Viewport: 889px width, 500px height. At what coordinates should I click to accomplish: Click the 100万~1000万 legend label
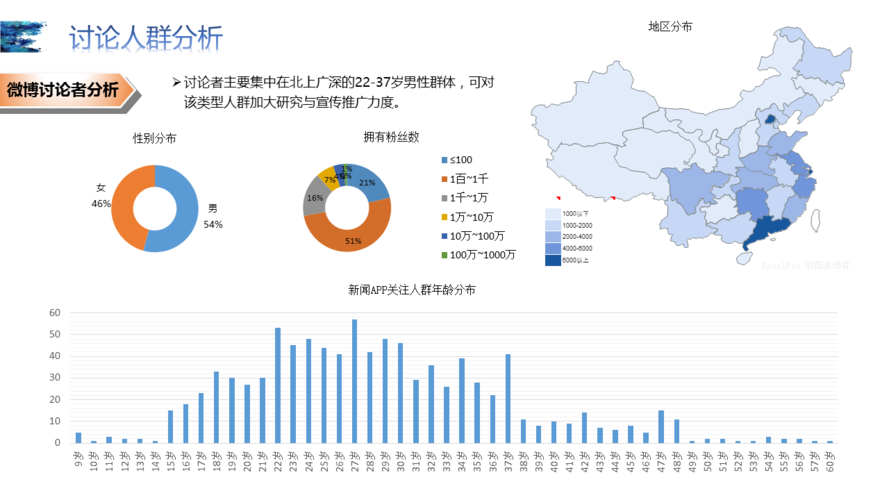coord(482,255)
